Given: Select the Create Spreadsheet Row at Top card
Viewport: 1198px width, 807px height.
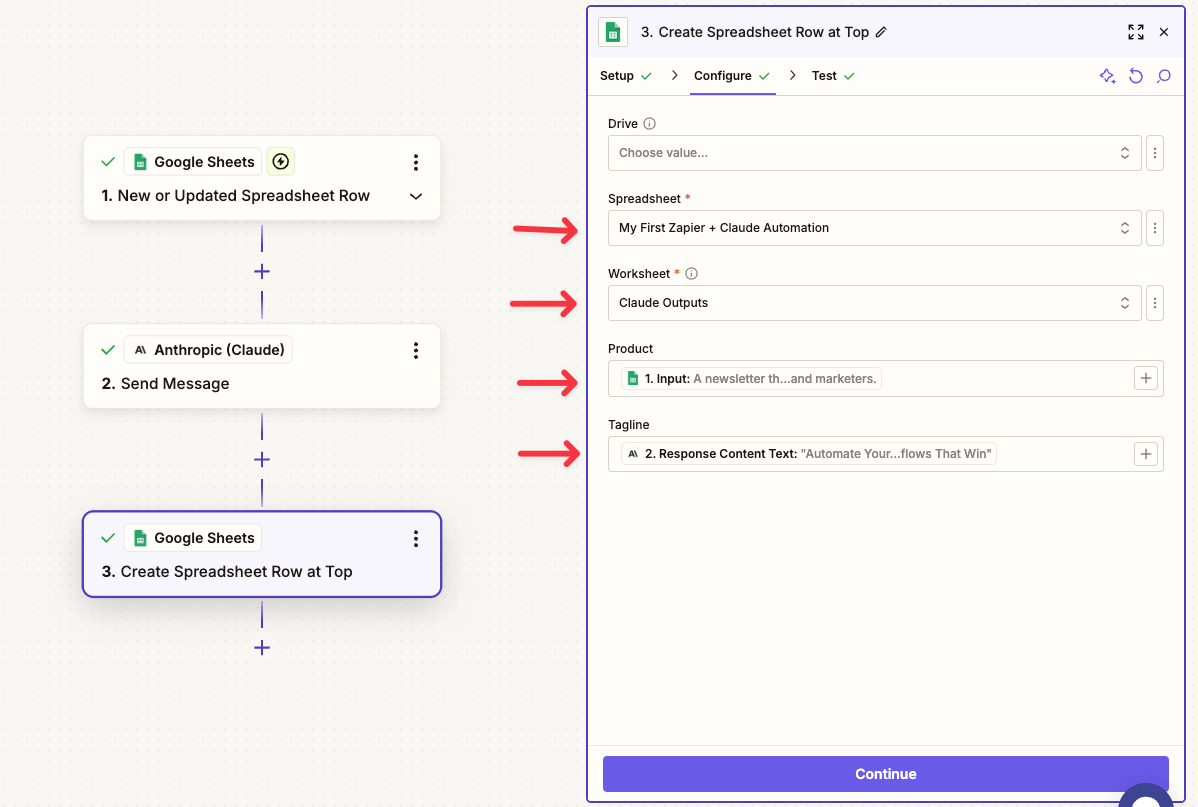Looking at the screenshot, I should click(x=262, y=554).
